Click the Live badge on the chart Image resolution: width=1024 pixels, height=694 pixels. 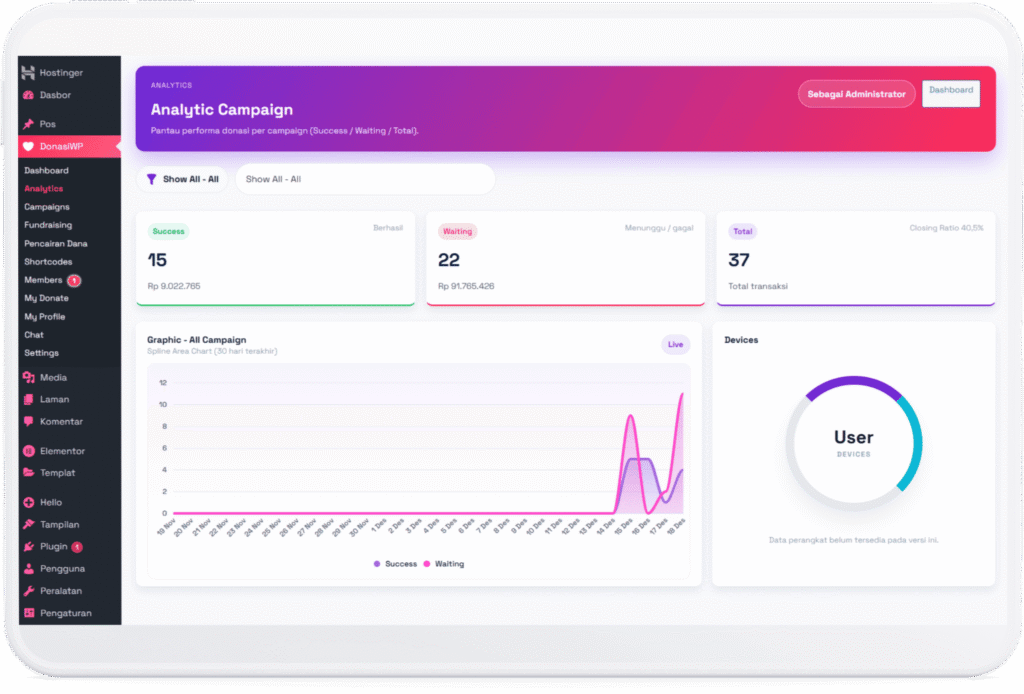675,344
